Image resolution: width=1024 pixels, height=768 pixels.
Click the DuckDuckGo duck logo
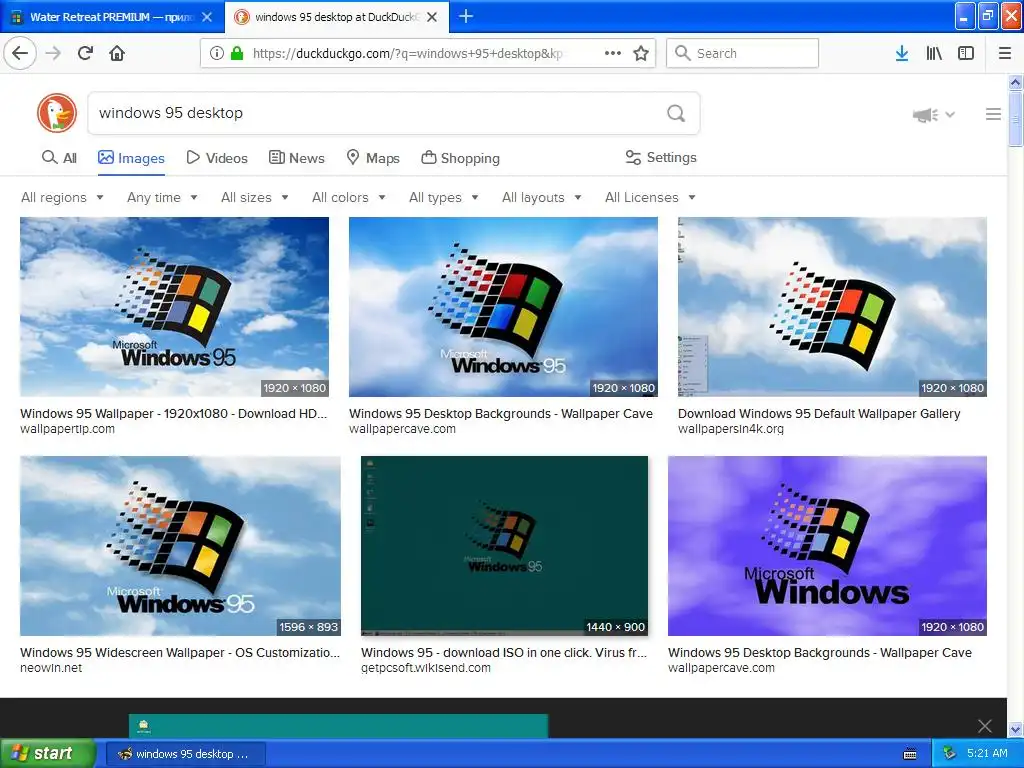click(x=57, y=113)
